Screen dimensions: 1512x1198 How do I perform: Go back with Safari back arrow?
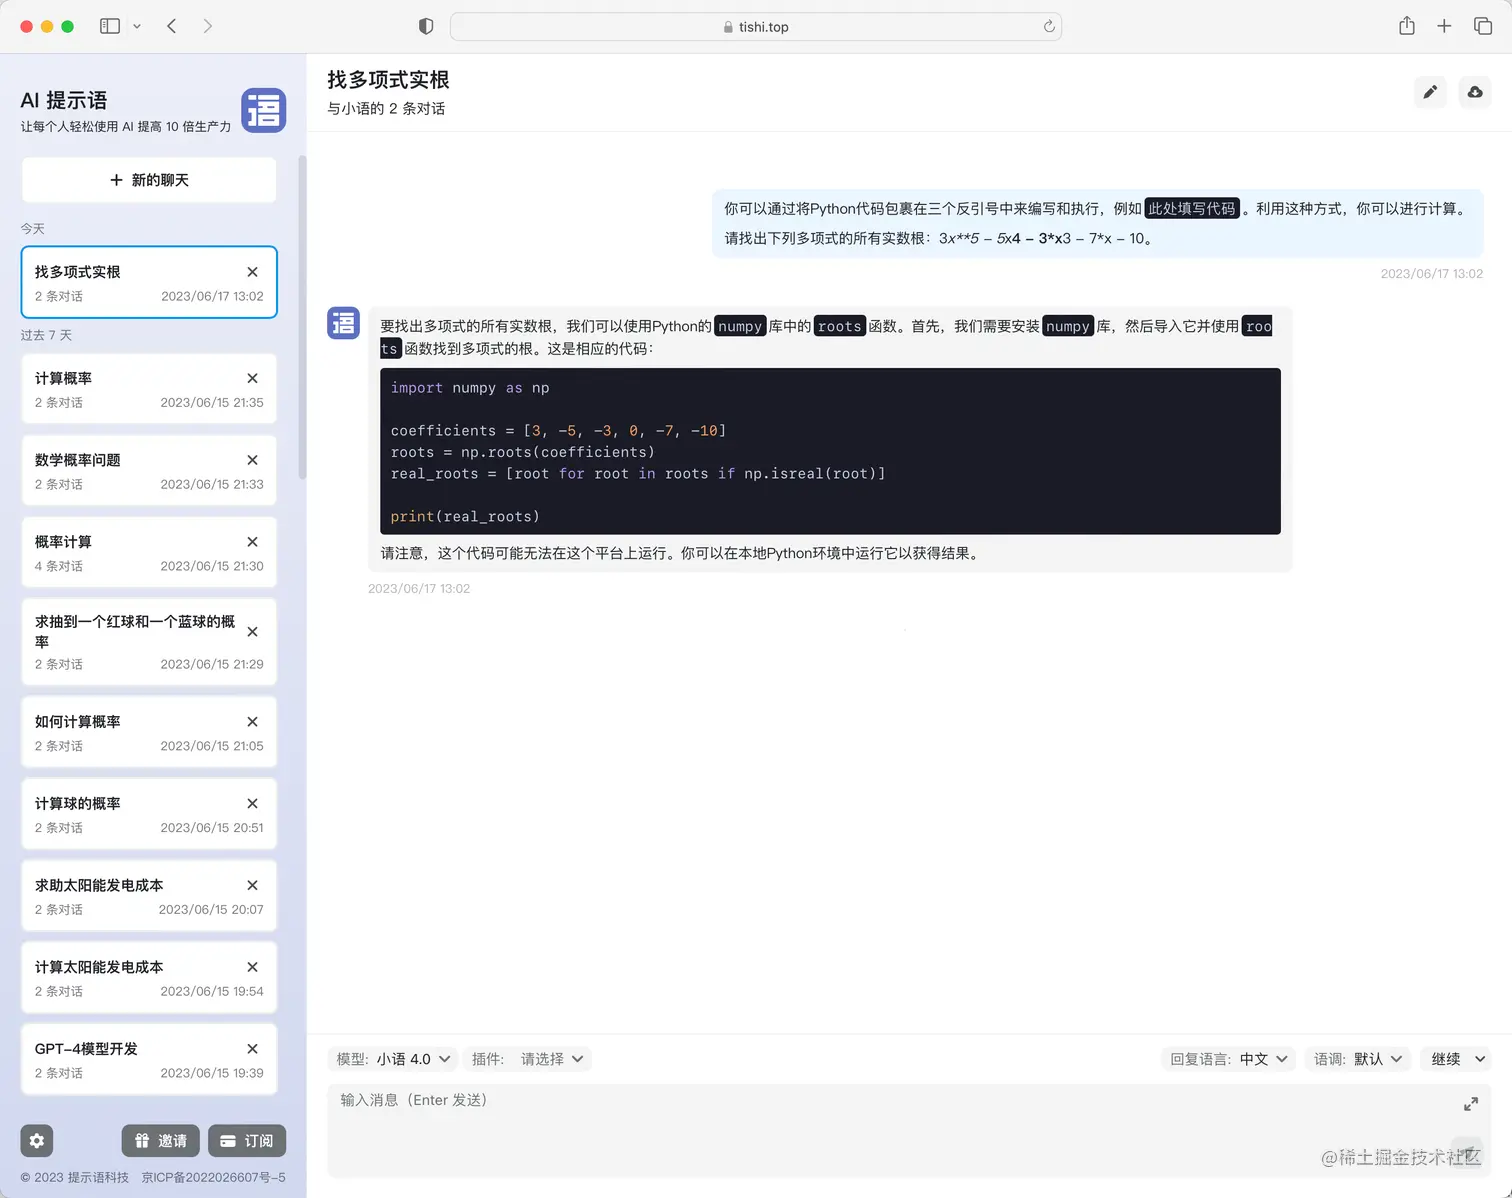click(x=172, y=26)
